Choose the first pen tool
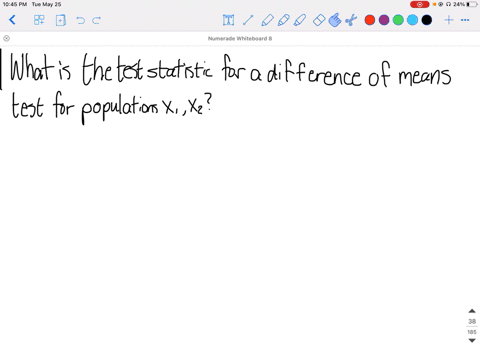480x360 pixels. (267, 20)
